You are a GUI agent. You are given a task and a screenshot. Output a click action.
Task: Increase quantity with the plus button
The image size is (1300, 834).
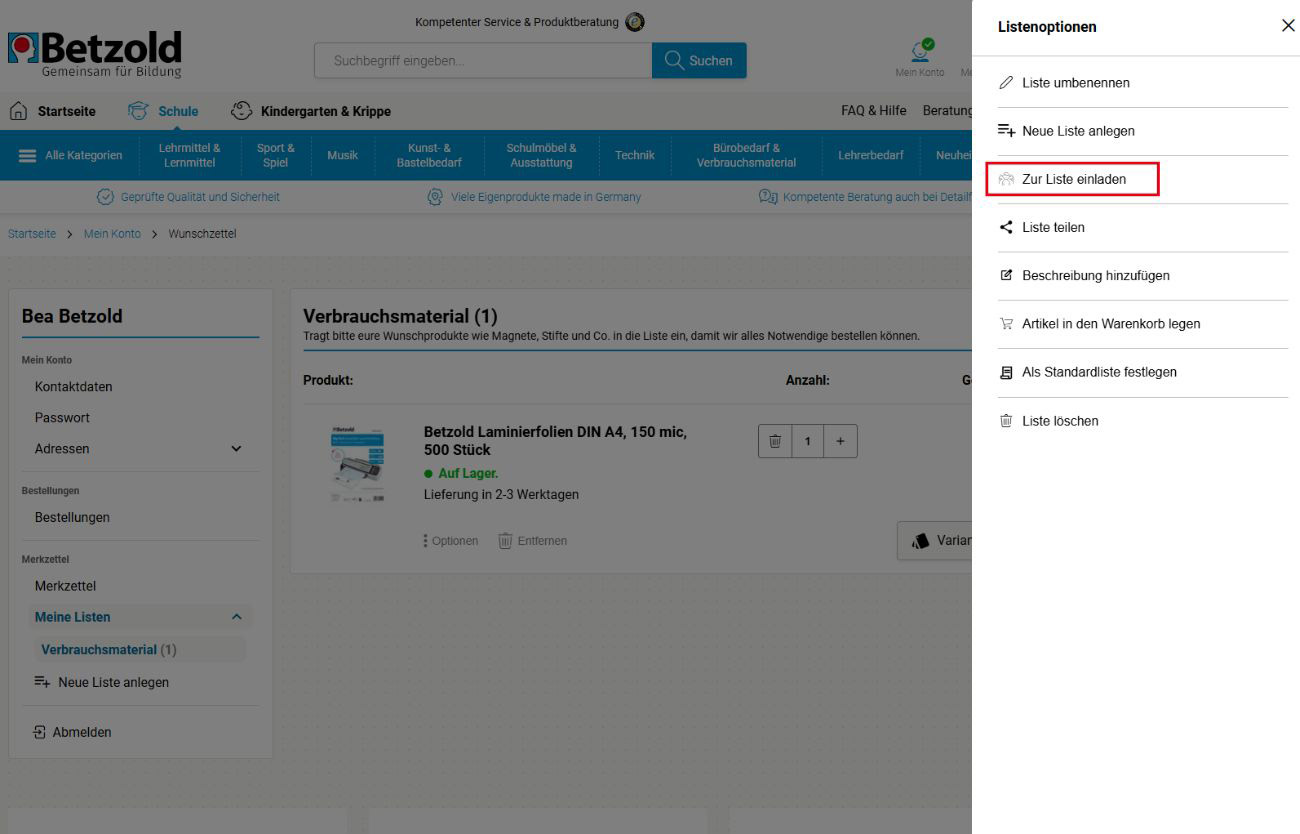(x=840, y=441)
